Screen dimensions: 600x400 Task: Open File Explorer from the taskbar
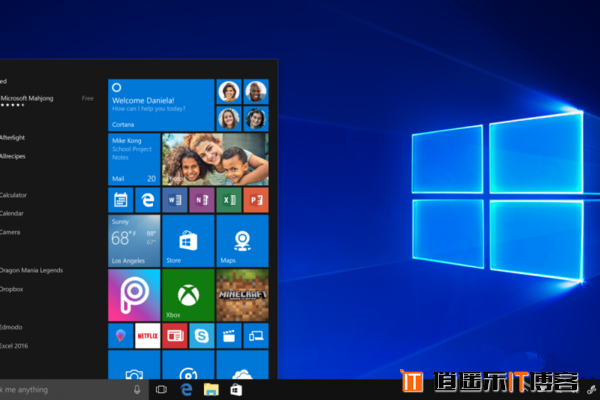[x=211, y=390]
